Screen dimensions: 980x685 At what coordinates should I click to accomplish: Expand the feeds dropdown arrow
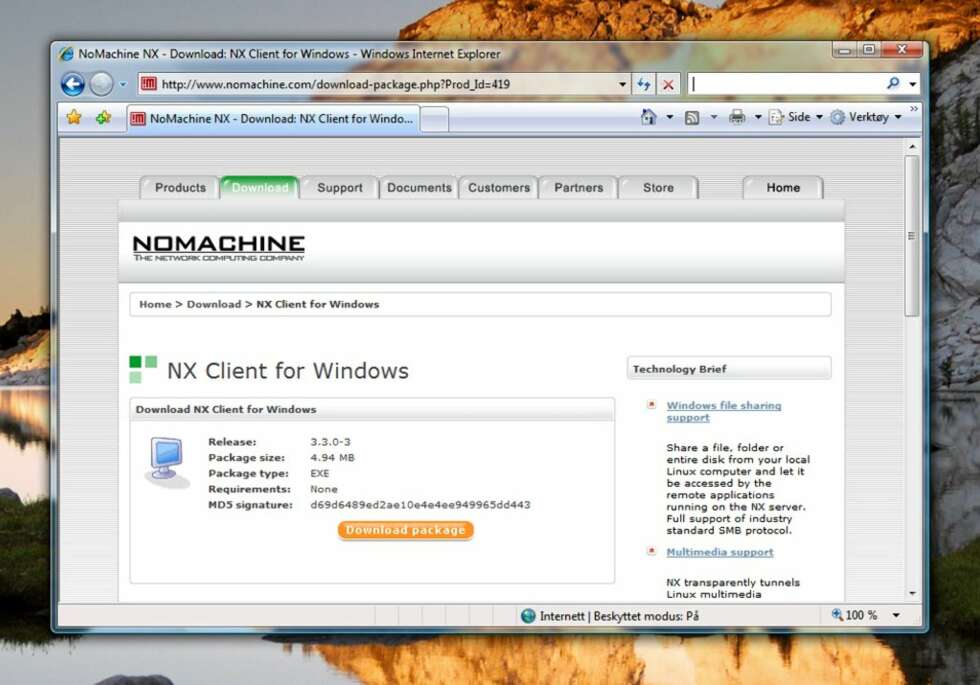point(714,117)
